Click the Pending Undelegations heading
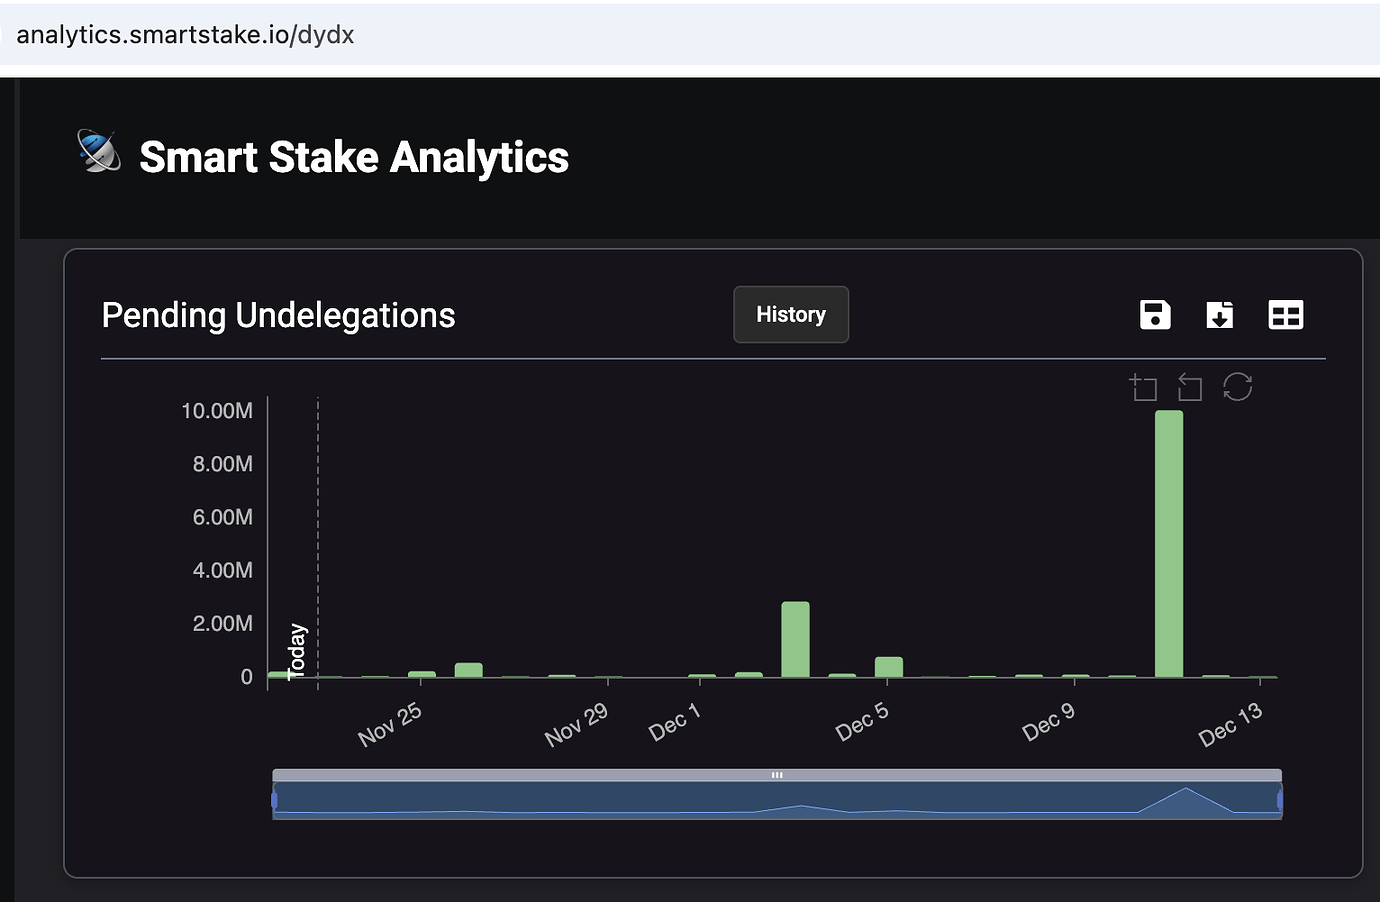Image resolution: width=1380 pixels, height=902 pixels. tap(278, 316)
